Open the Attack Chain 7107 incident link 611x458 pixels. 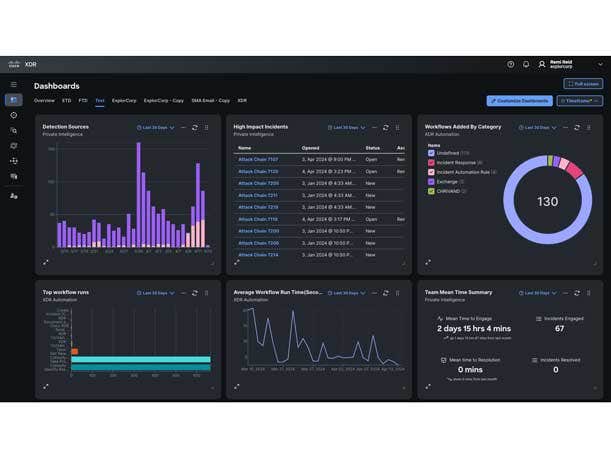(258, 159)
